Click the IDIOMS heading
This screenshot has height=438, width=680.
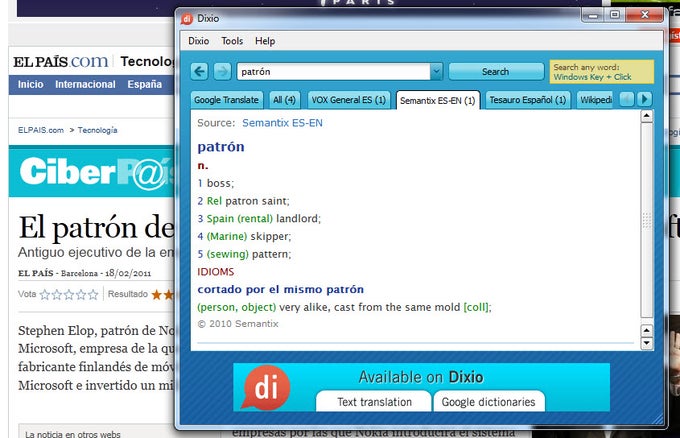pyautogui.click(x=216, y=272)
